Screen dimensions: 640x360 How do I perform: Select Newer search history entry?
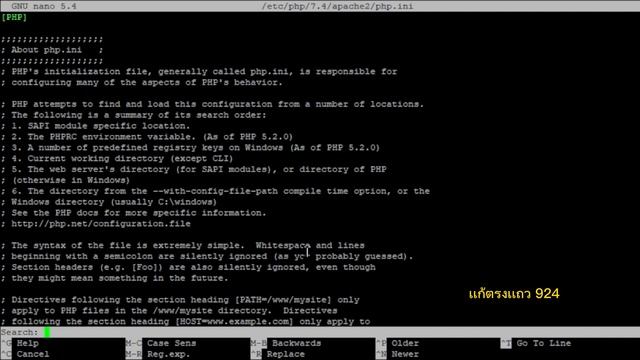398,354
